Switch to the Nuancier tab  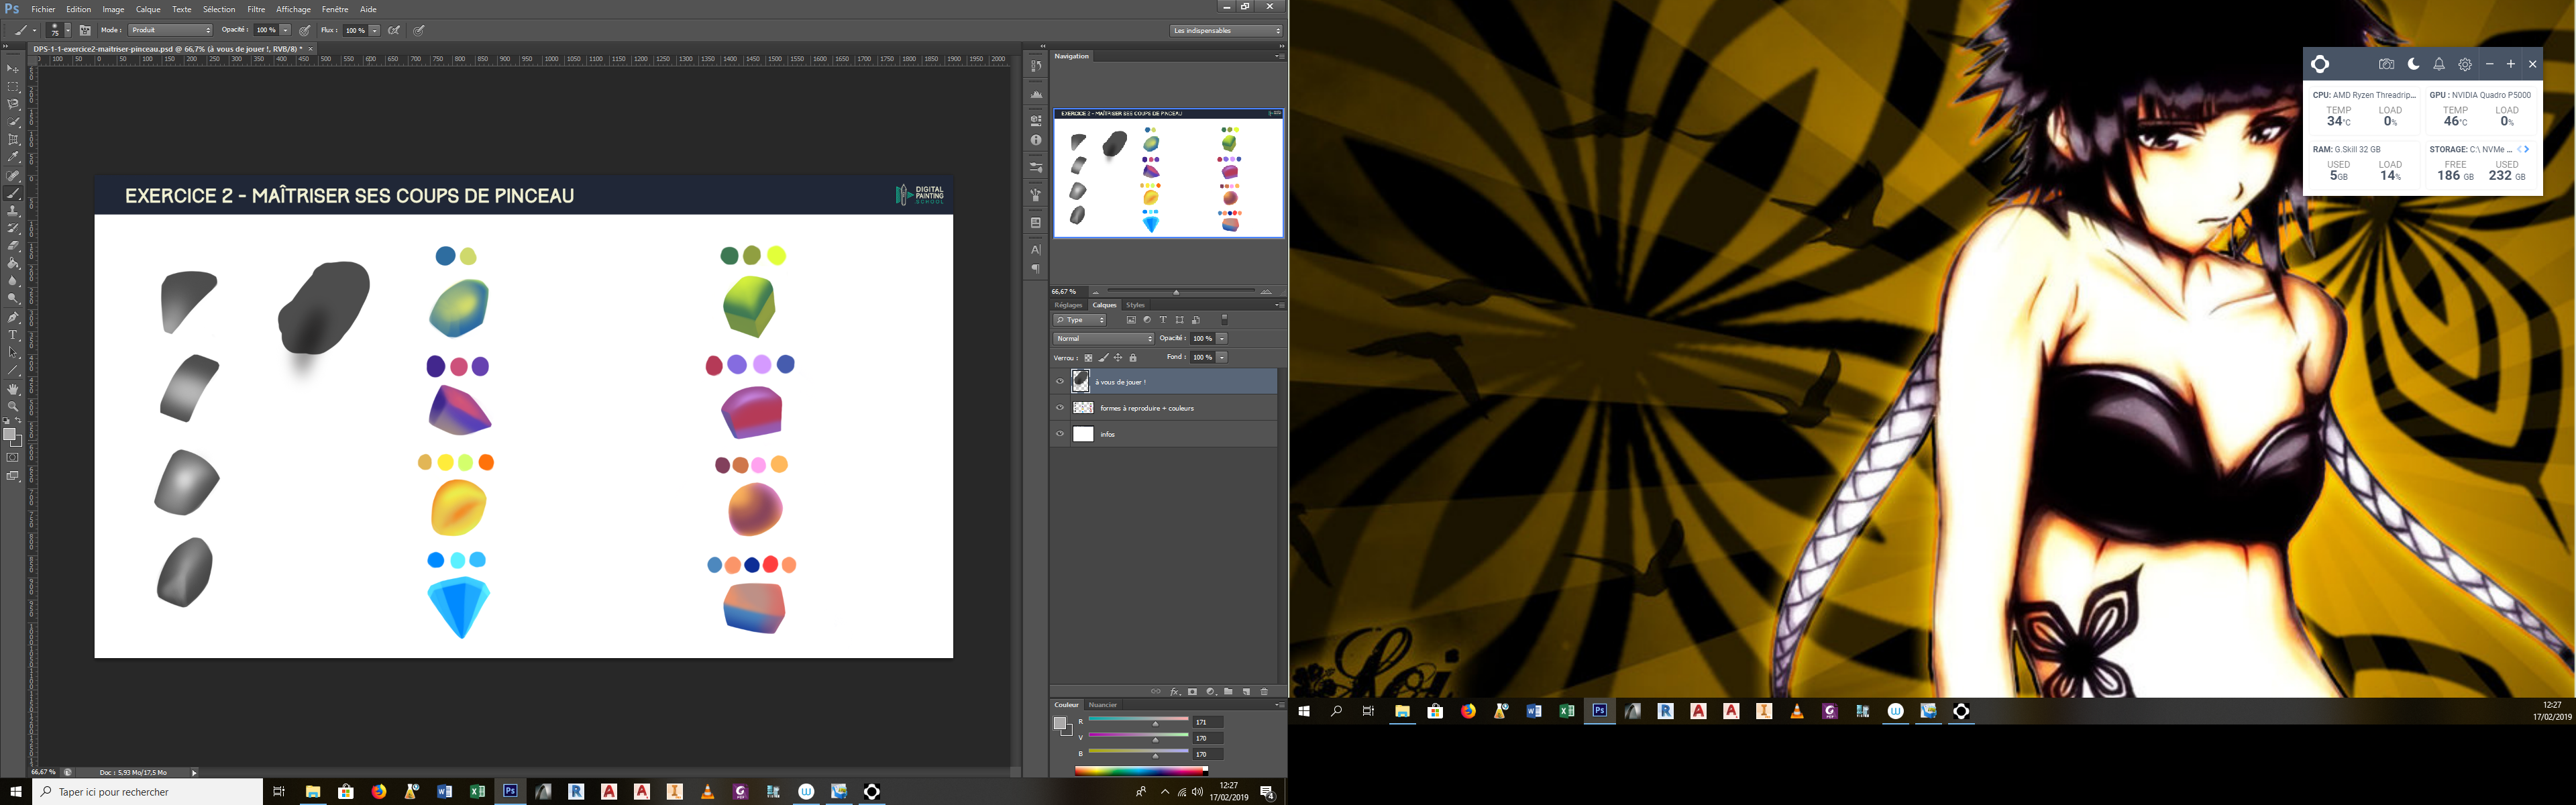click(1102, 705)
